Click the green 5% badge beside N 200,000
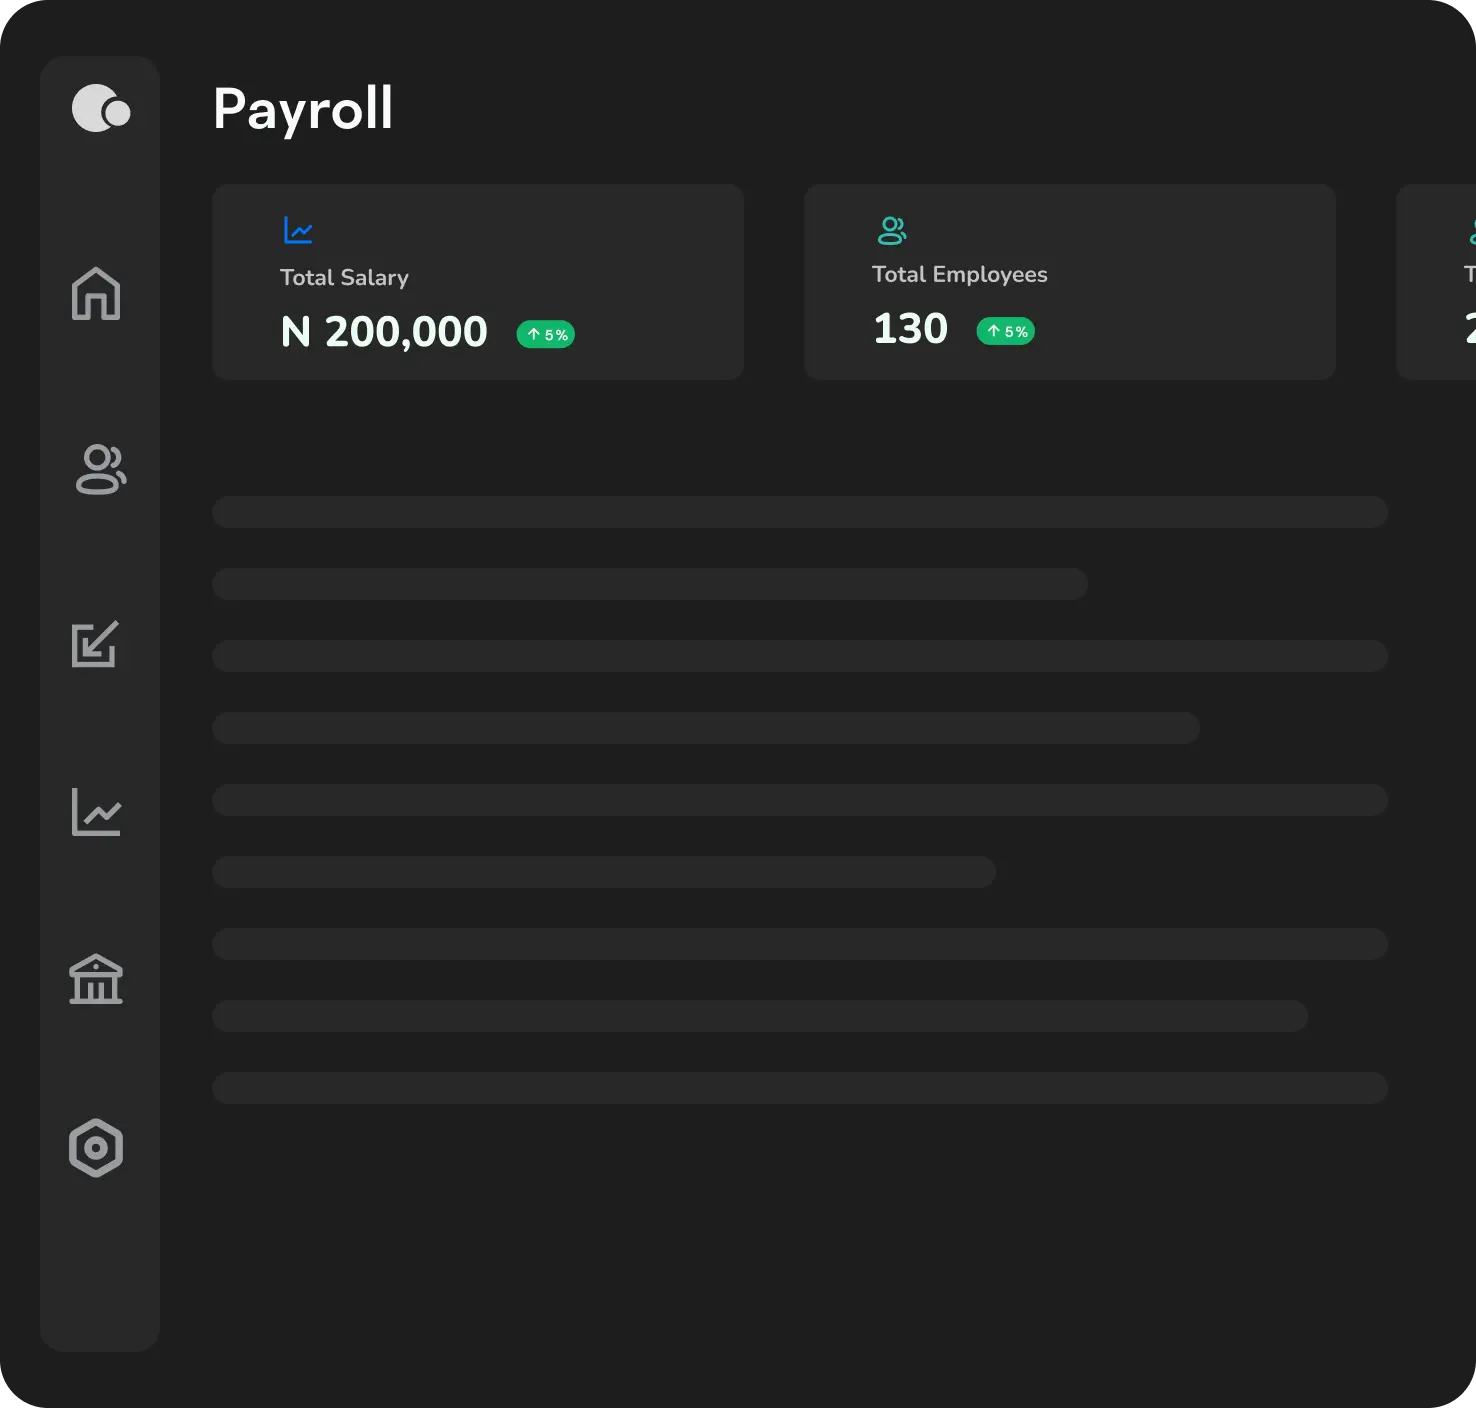Screen dimensions: 1476x1408 click(546, 335)
